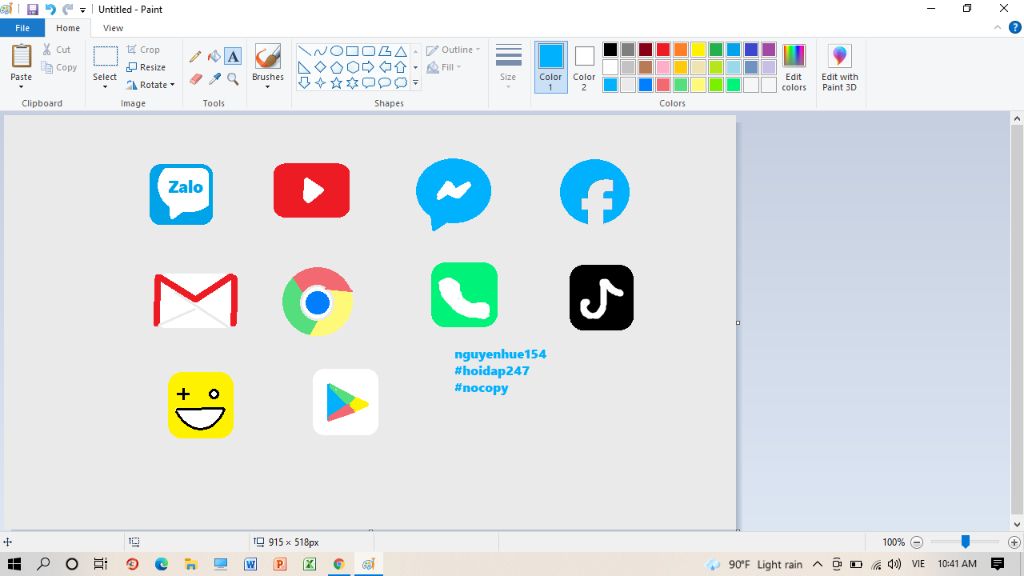This screenshot has height=576, width=1024.
Task: Click the zoom in plus button
Action: click(x=1014, y=542)
